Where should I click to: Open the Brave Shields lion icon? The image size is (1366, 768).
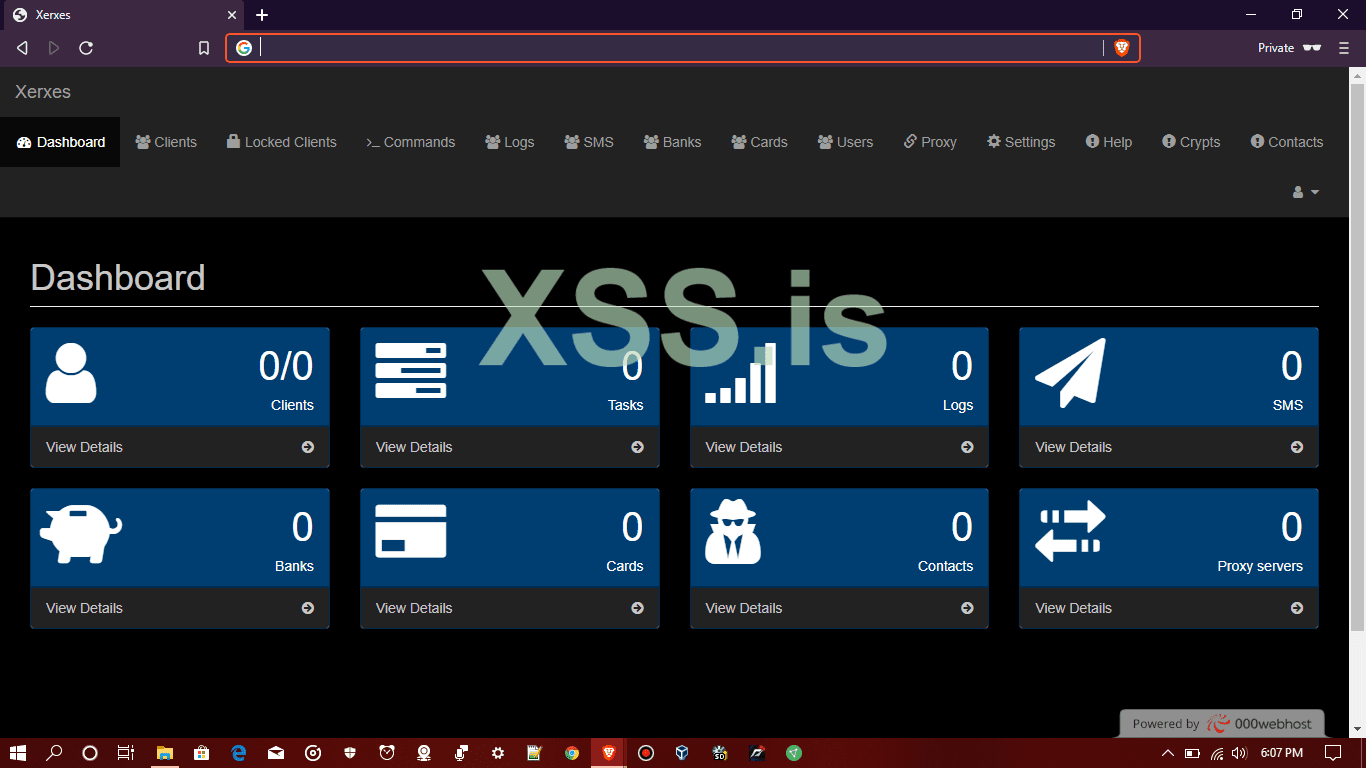pos(1122,48)
